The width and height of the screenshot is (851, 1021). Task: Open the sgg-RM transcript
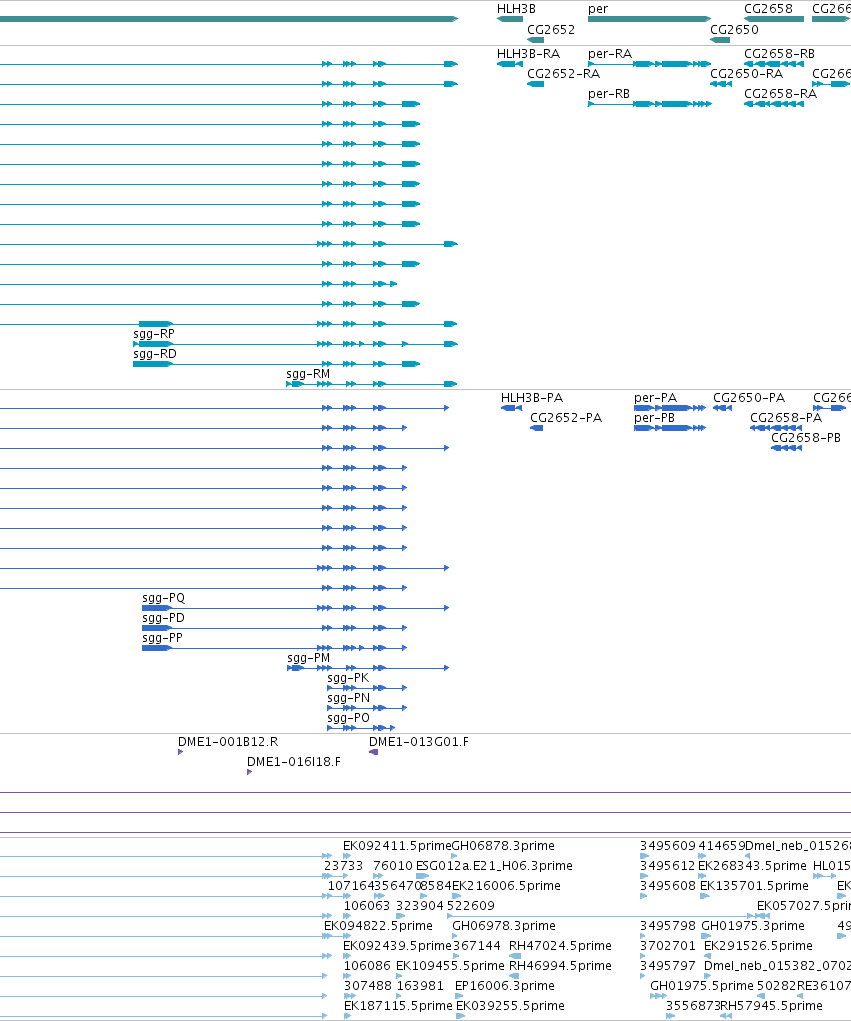coord(372,384)
